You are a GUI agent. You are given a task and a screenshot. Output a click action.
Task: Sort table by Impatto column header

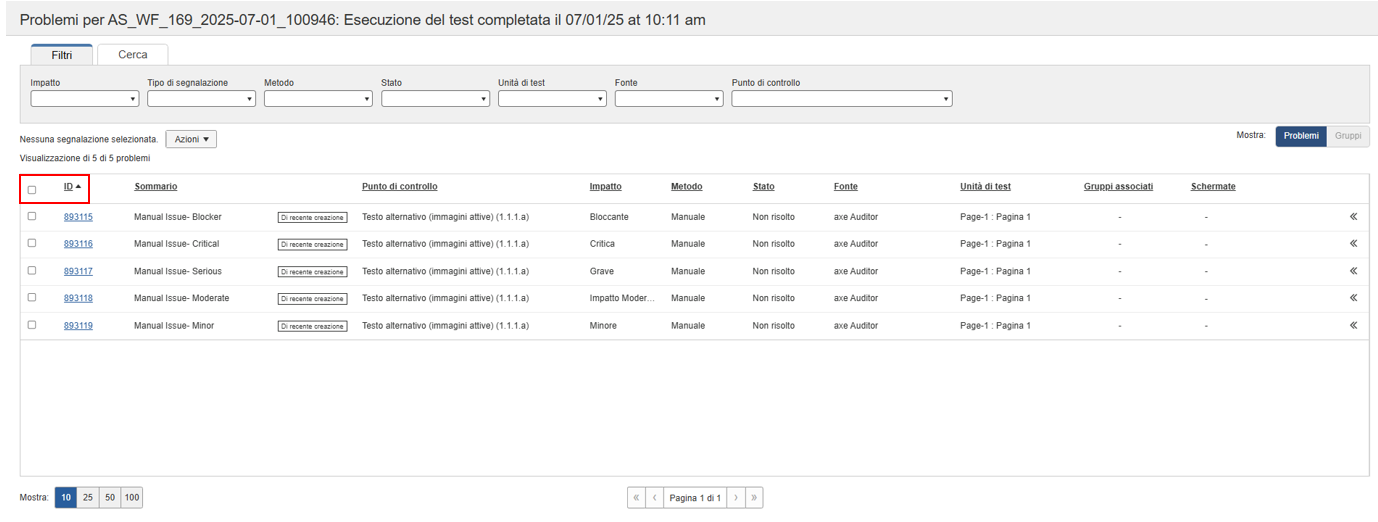pos(605,187)
